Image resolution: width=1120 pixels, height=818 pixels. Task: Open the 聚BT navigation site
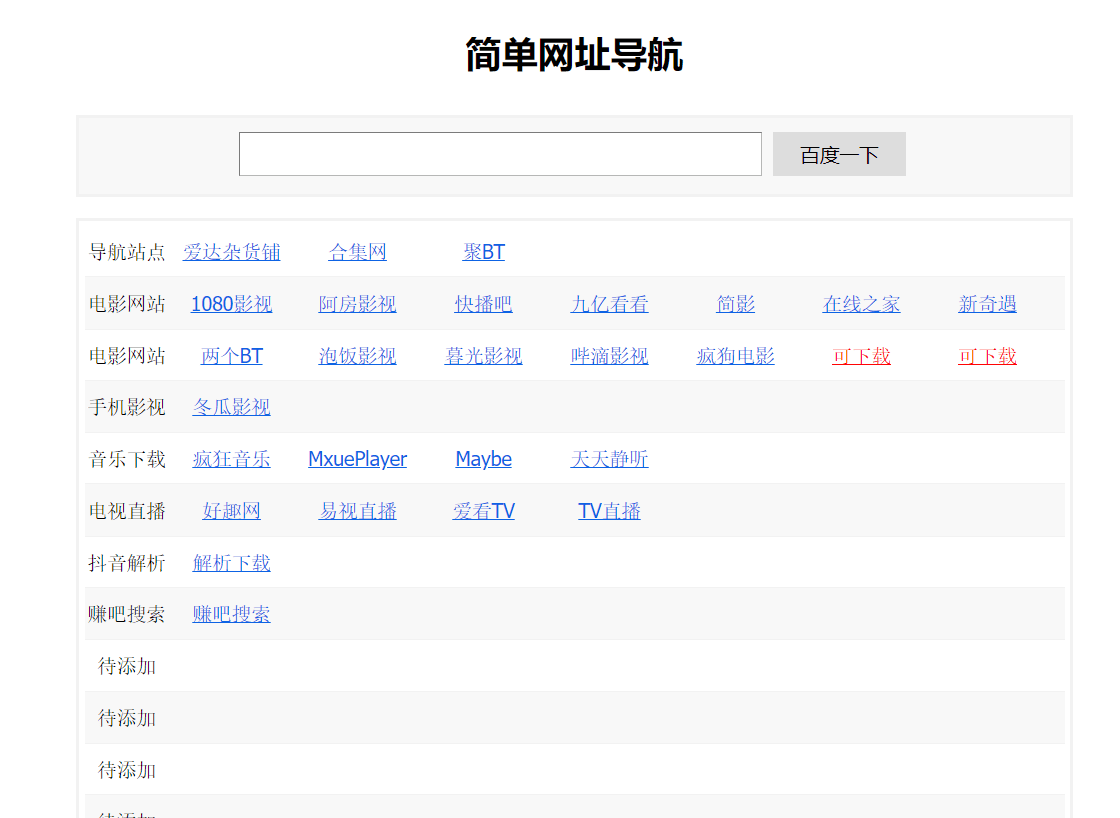pos(483,252)
